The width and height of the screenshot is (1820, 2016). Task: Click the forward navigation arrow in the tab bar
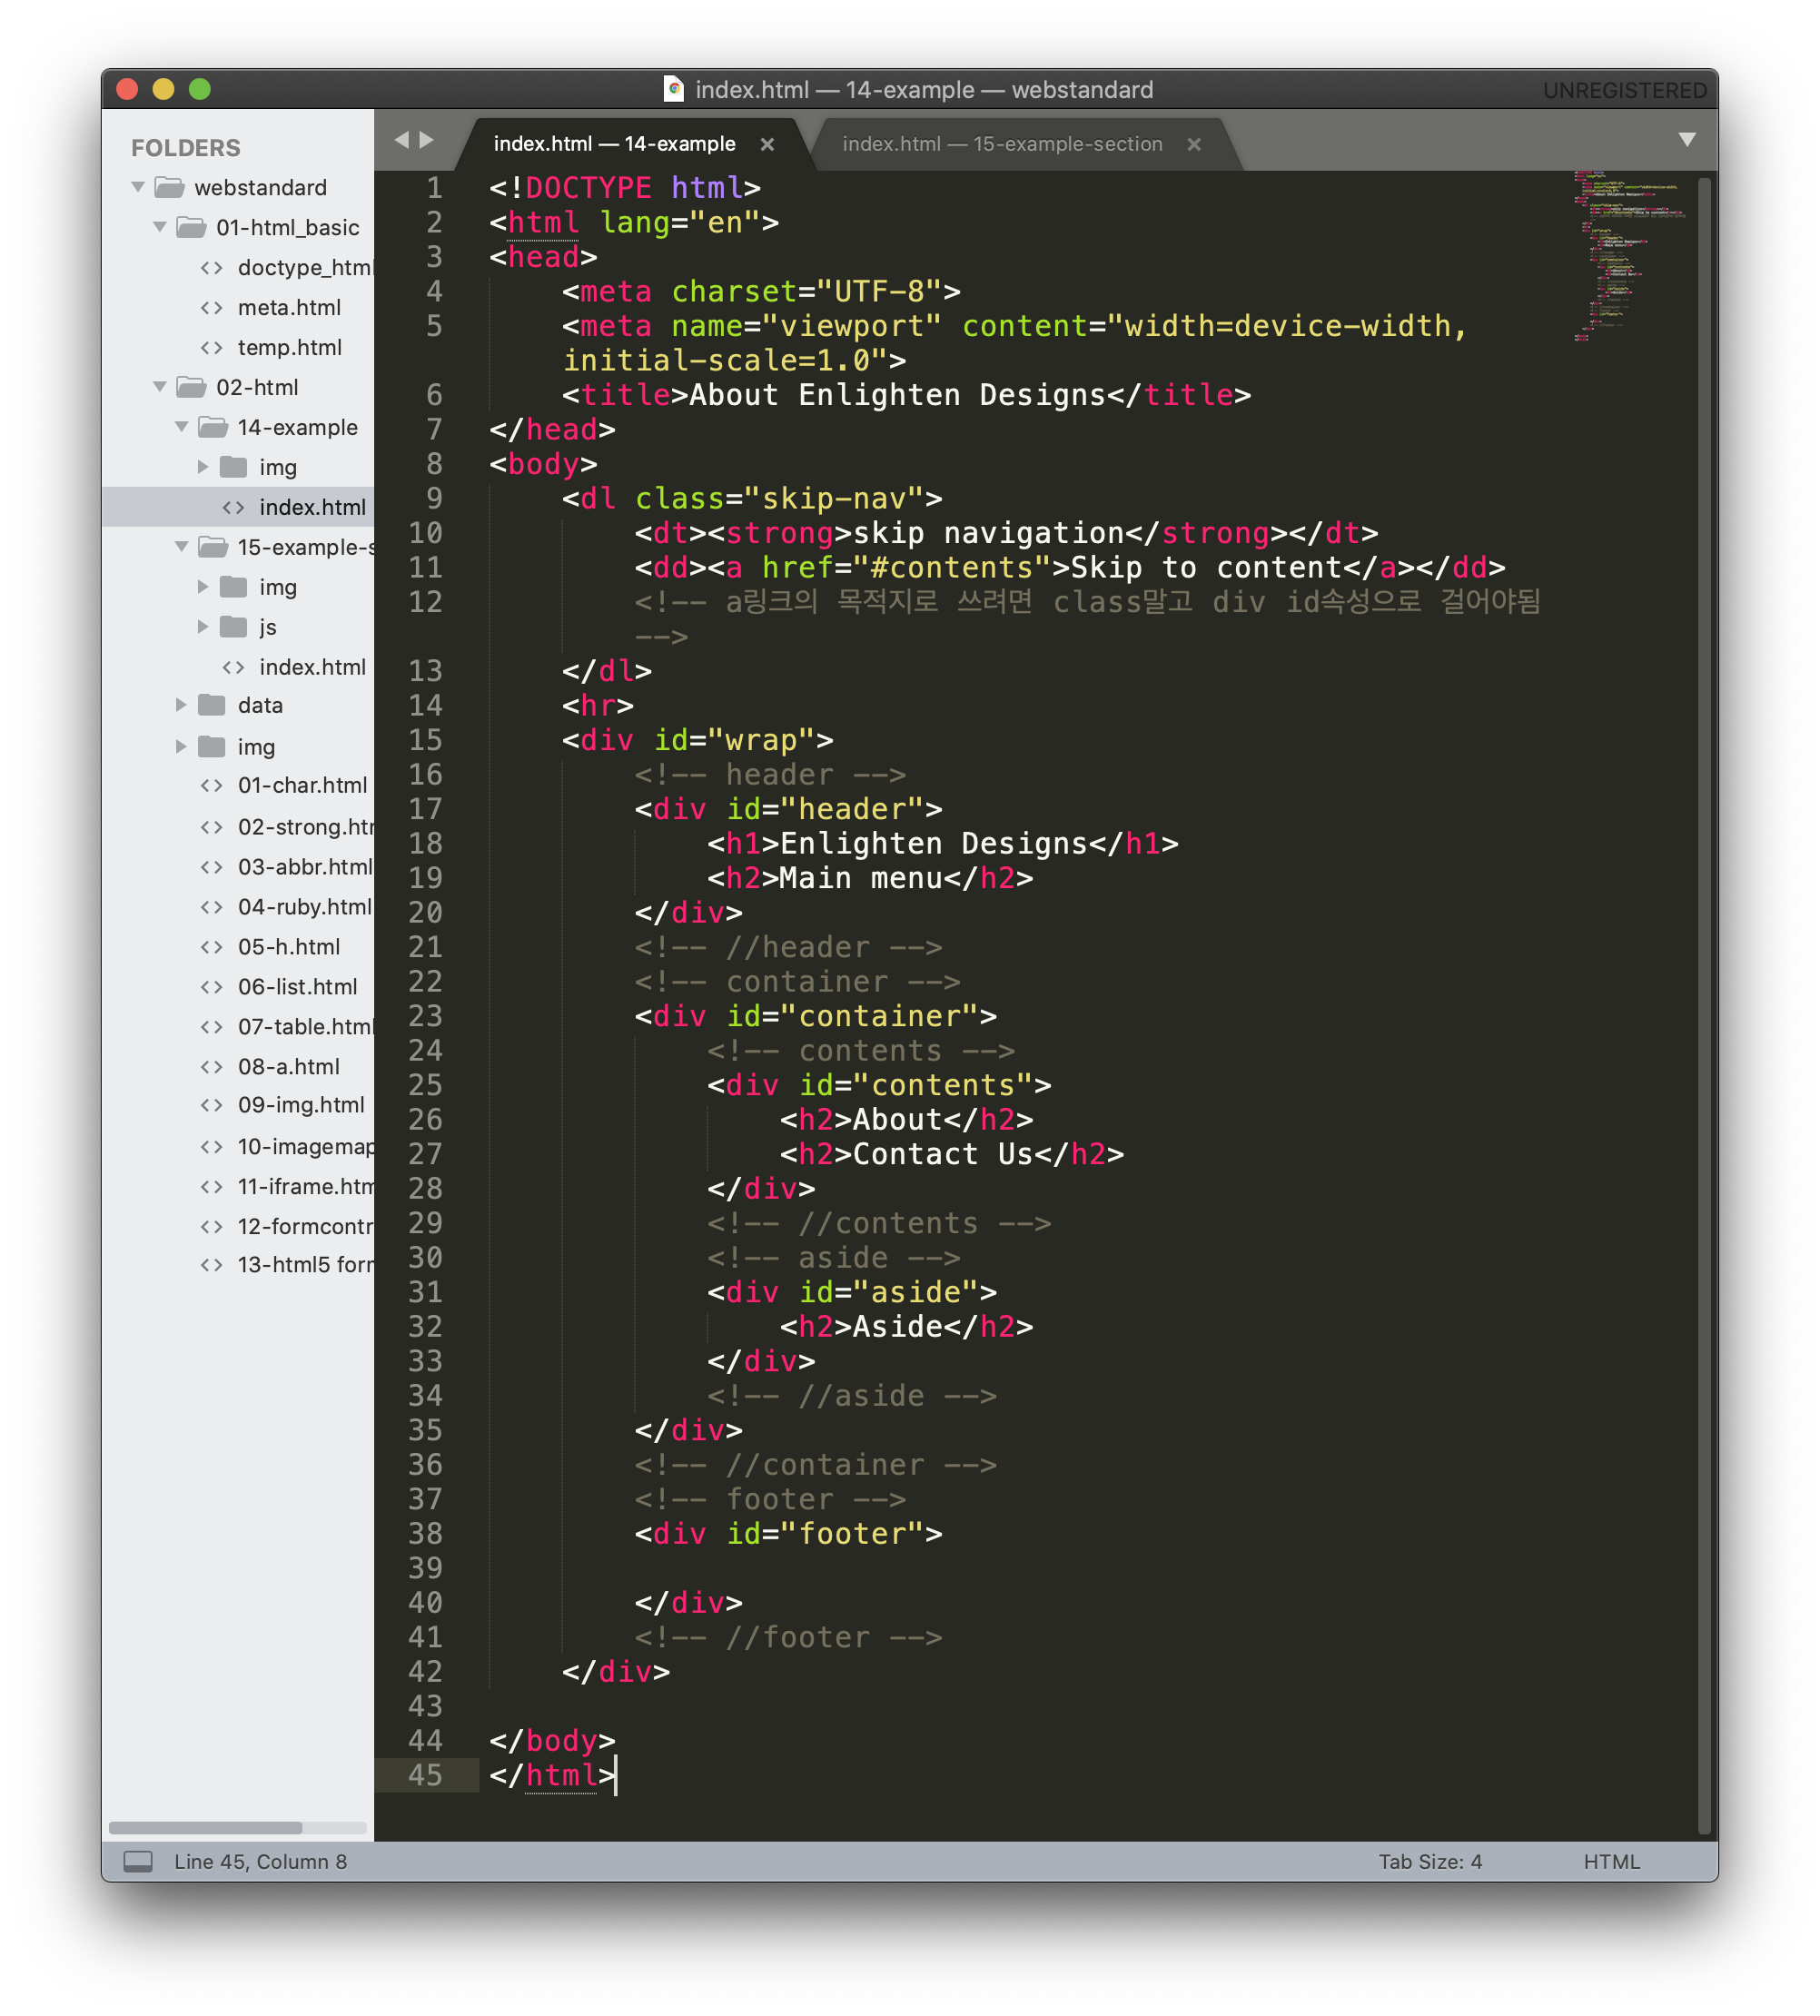tap(427, 140)
